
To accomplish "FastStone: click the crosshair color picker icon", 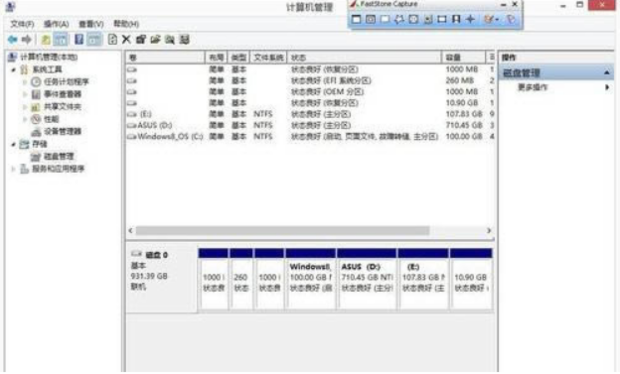I will pos(470,19).
